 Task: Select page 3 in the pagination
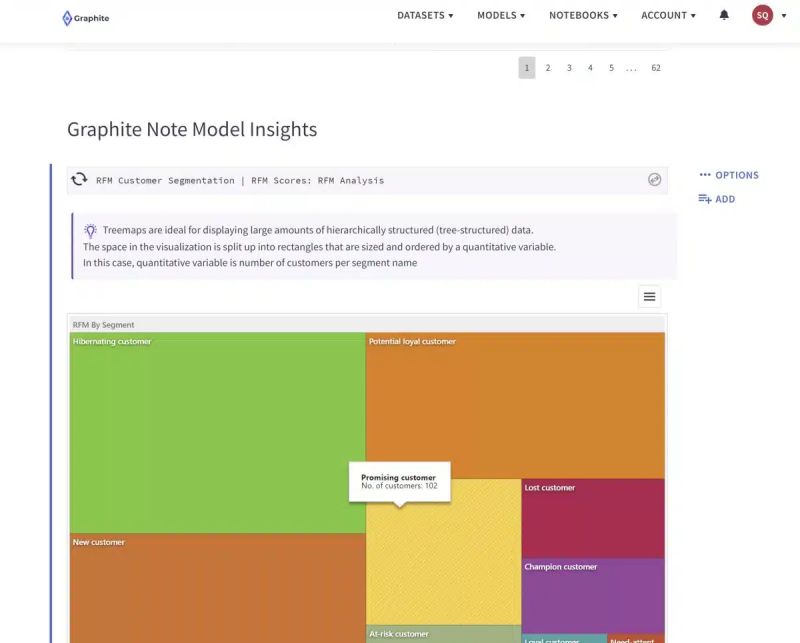coord(568,67)
